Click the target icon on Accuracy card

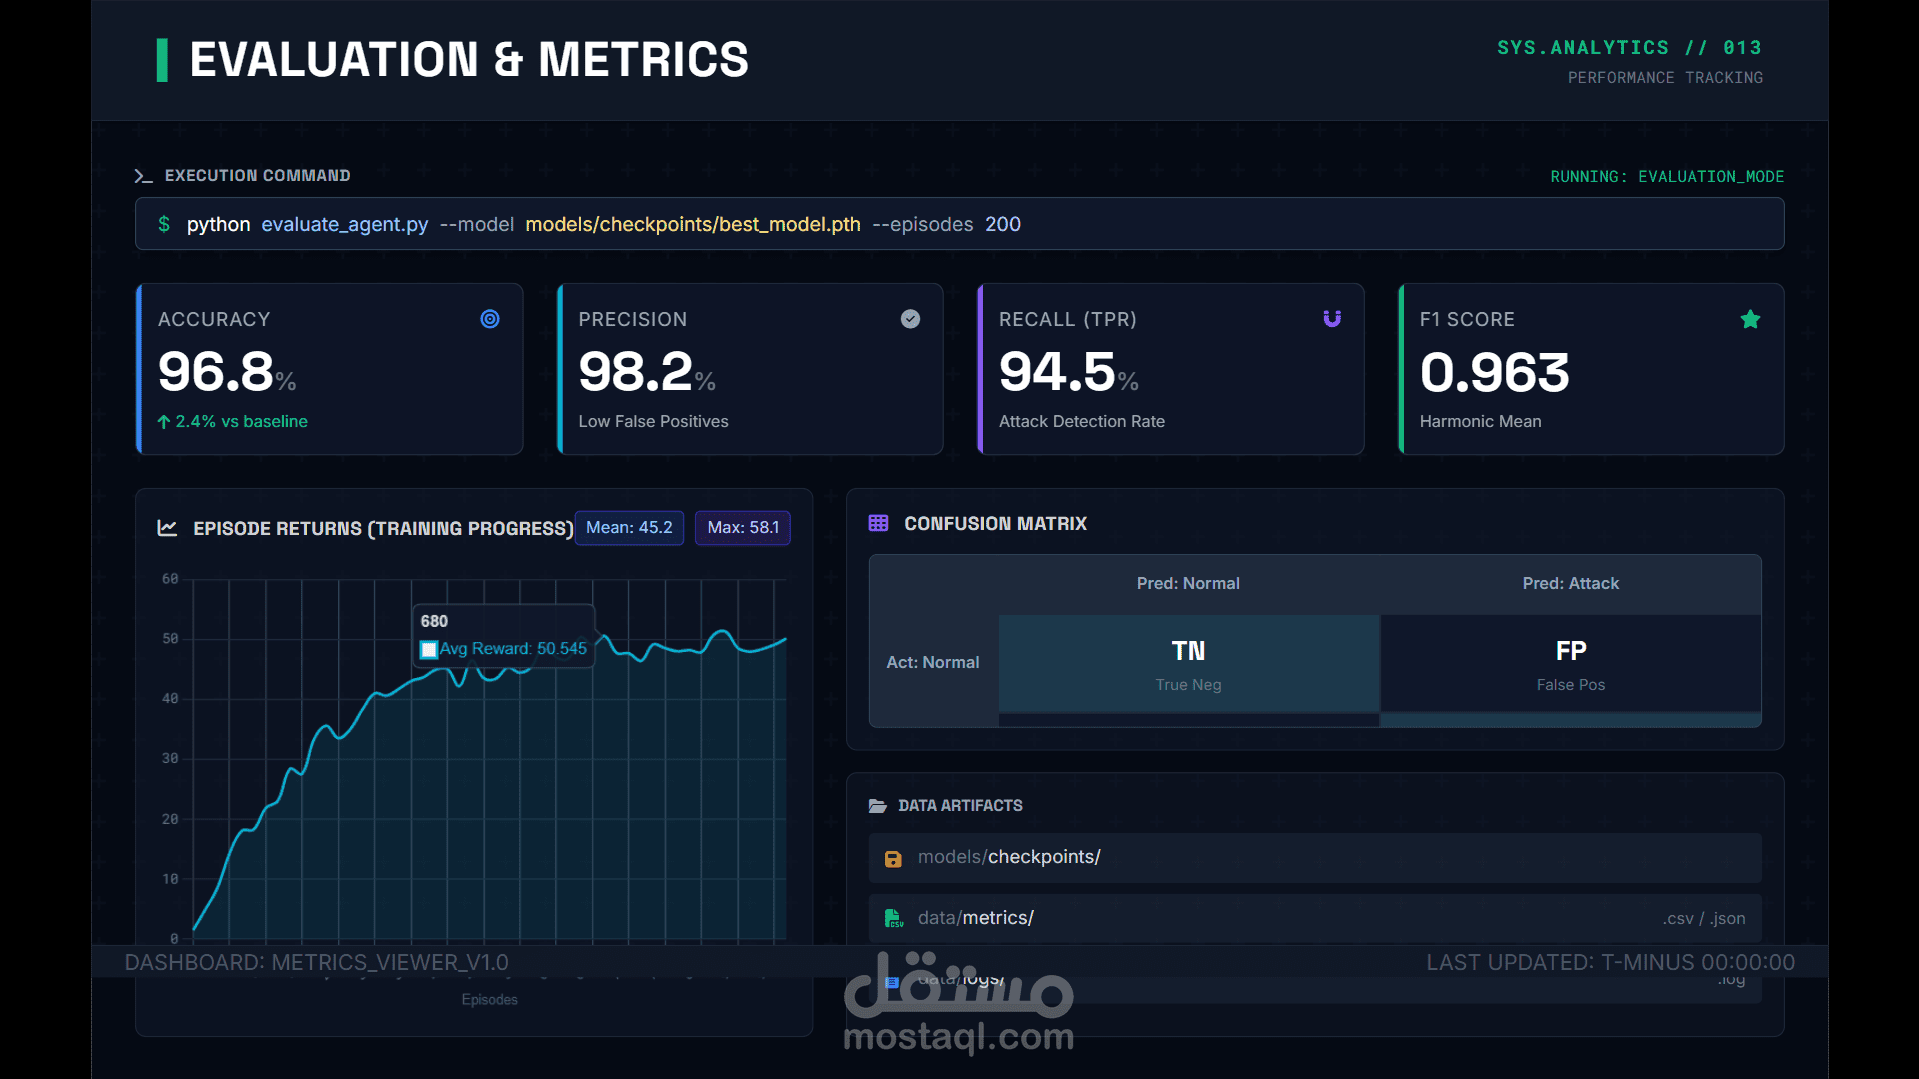click(x=490, y=319)
